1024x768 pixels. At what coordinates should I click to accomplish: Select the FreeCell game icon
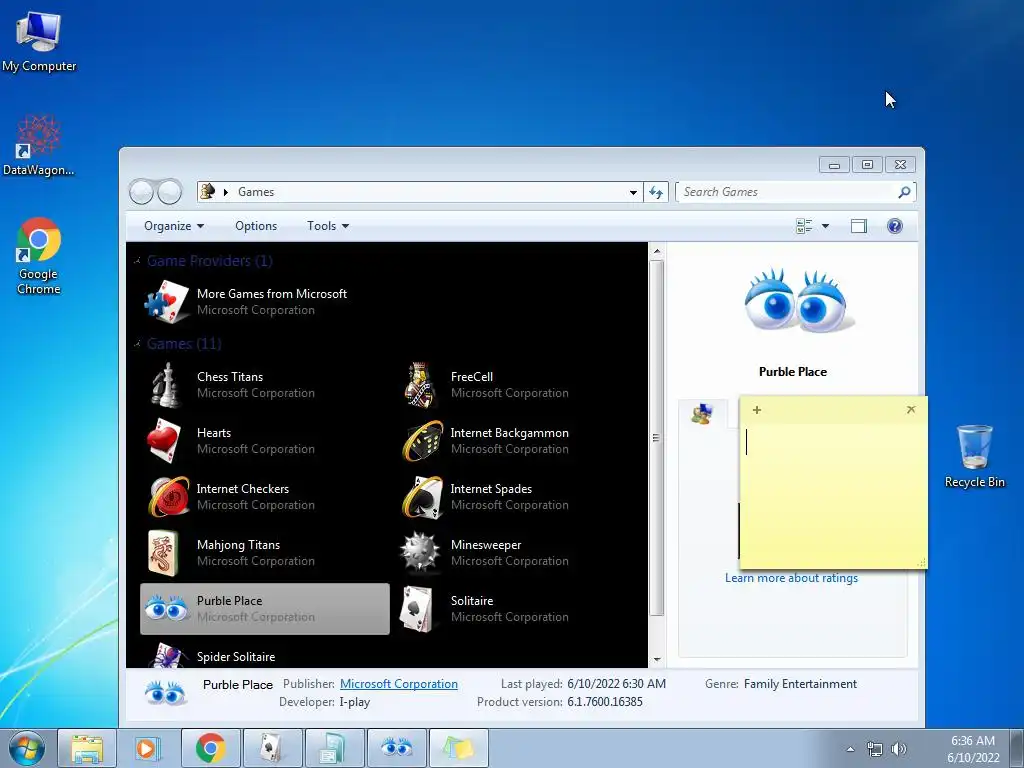point(419,385)
